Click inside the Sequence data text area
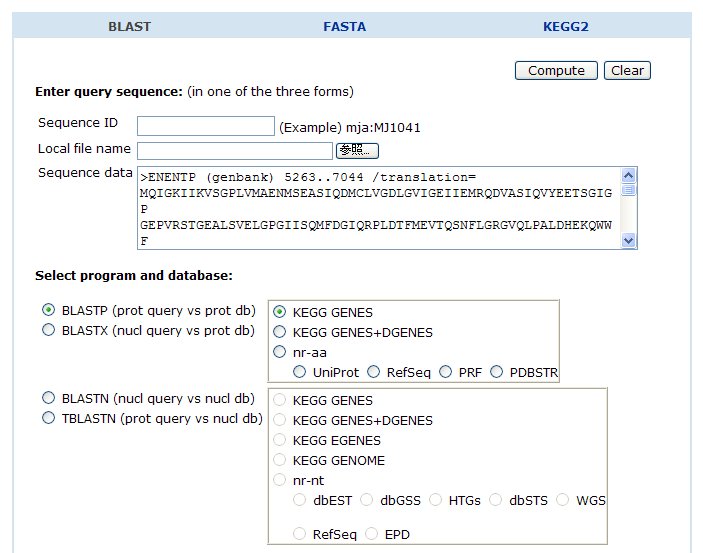 (x=379, y=208)
